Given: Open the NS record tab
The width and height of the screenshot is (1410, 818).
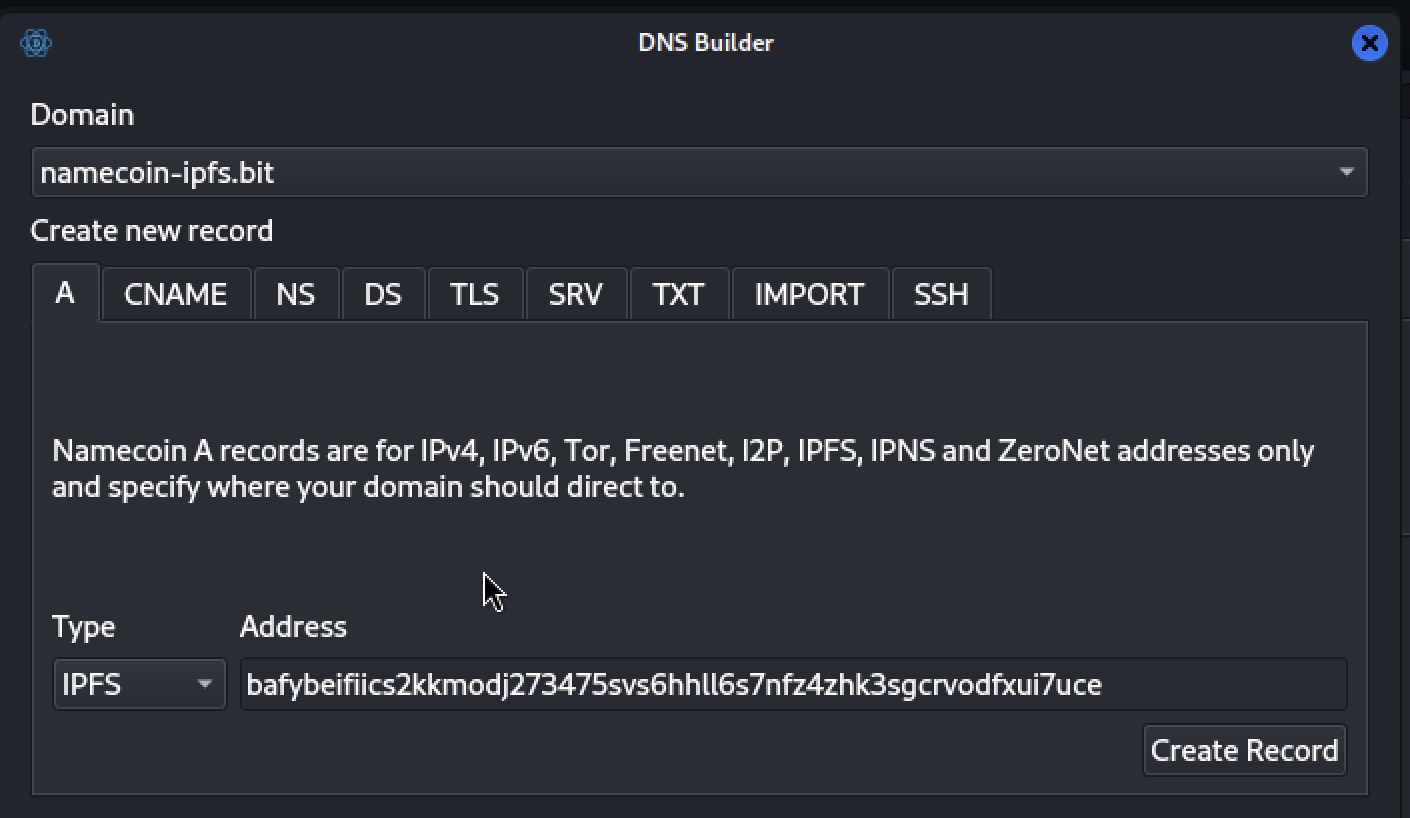Looking at the screenshot, I should click(x=295, y=294).
